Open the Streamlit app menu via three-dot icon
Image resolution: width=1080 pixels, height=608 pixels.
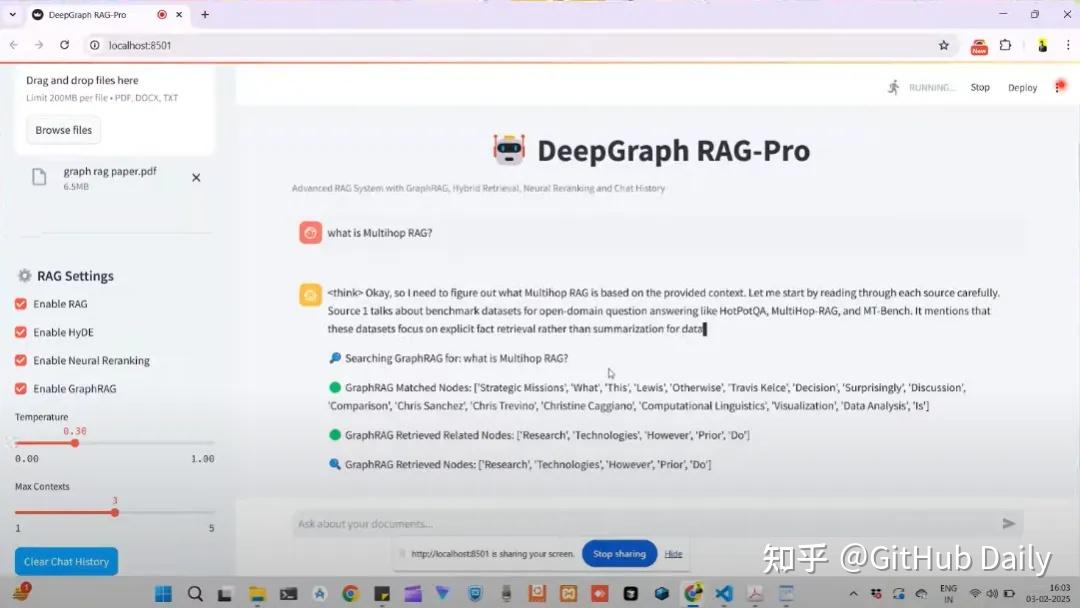pyautogui.click(x=1059, y=87)
